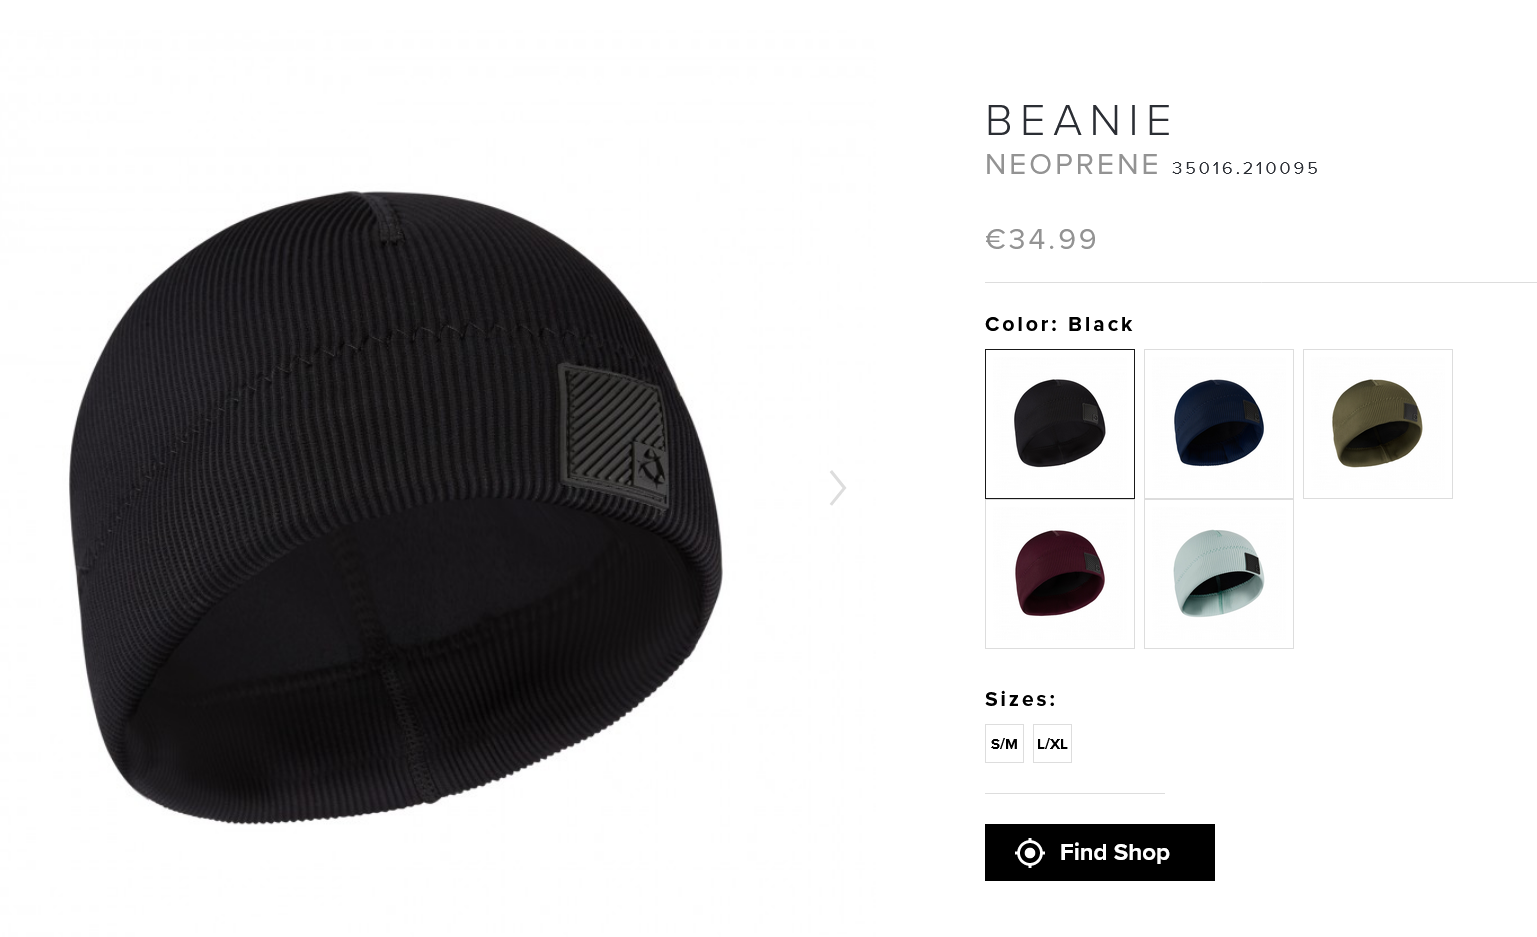The height and width of the screenshot is (937, 1537).
Task: Select size L/XL
Action: coord(1052,744)
